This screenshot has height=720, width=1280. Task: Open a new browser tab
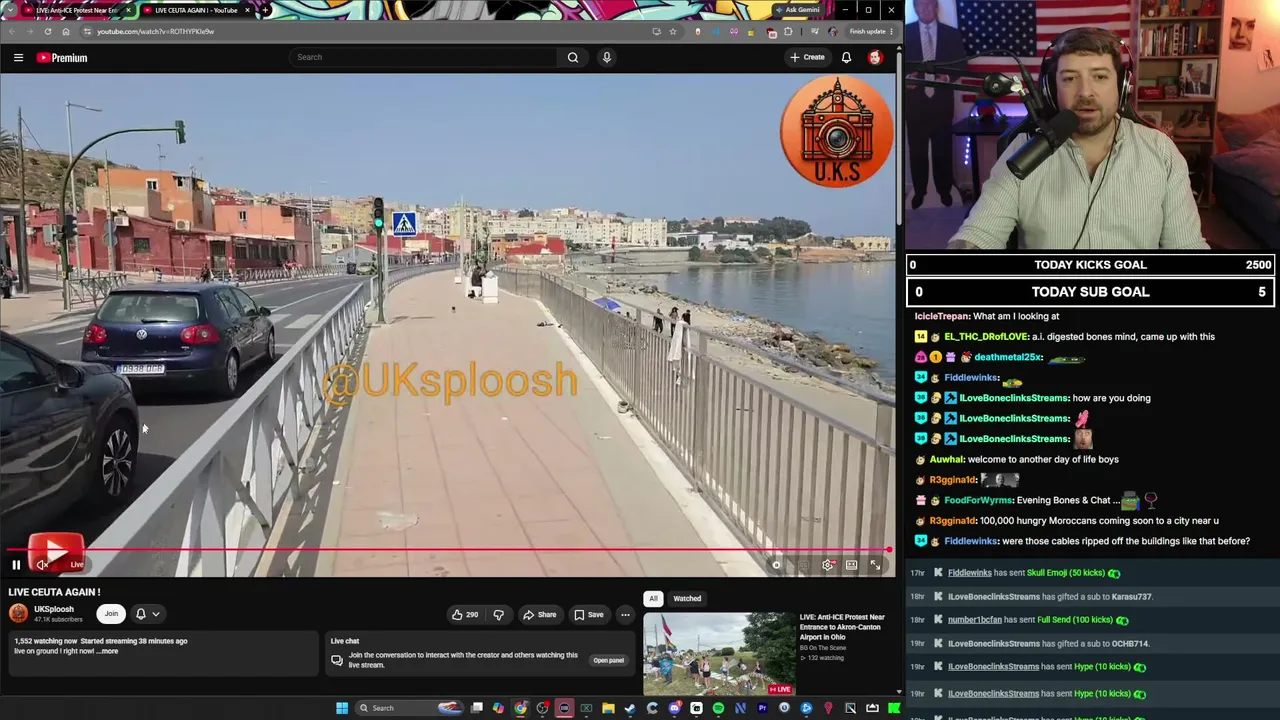265,10
